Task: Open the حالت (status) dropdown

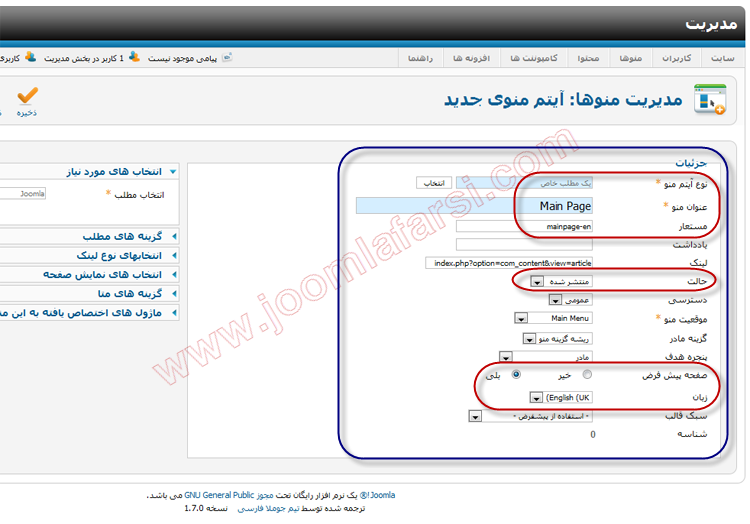Action: pyautogui.click(x=562, y=282)
